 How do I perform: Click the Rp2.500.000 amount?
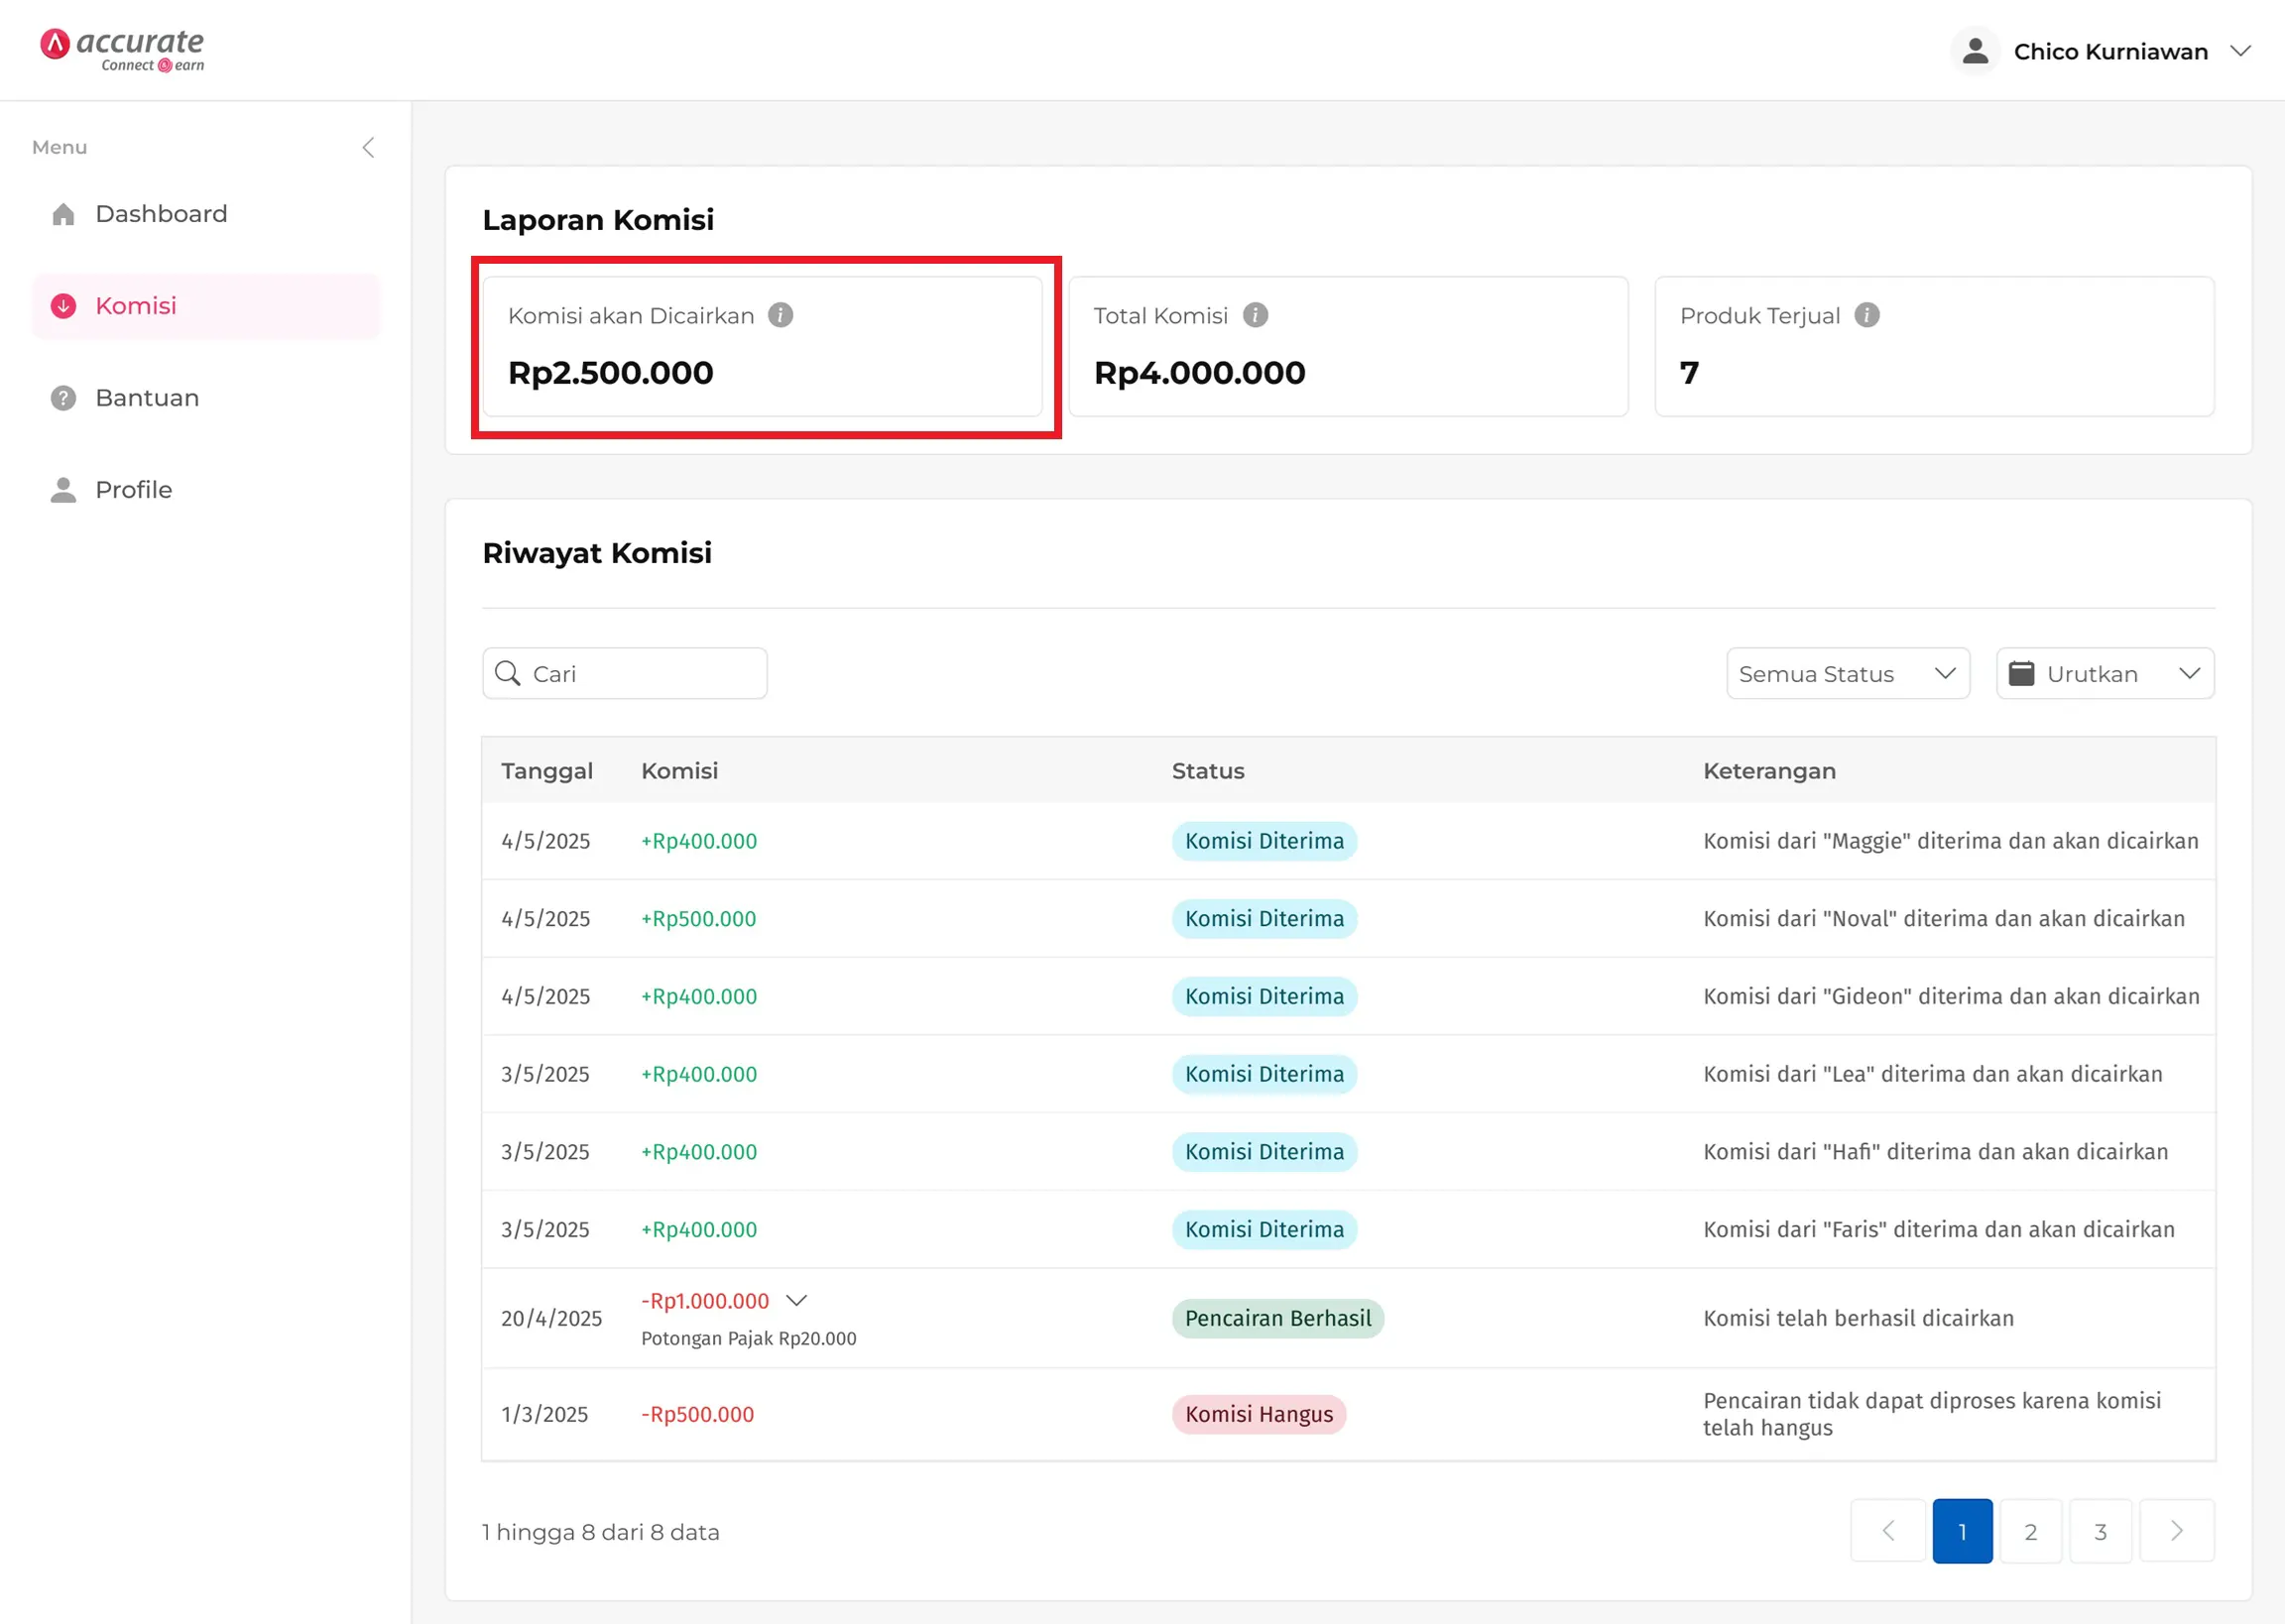610,372
